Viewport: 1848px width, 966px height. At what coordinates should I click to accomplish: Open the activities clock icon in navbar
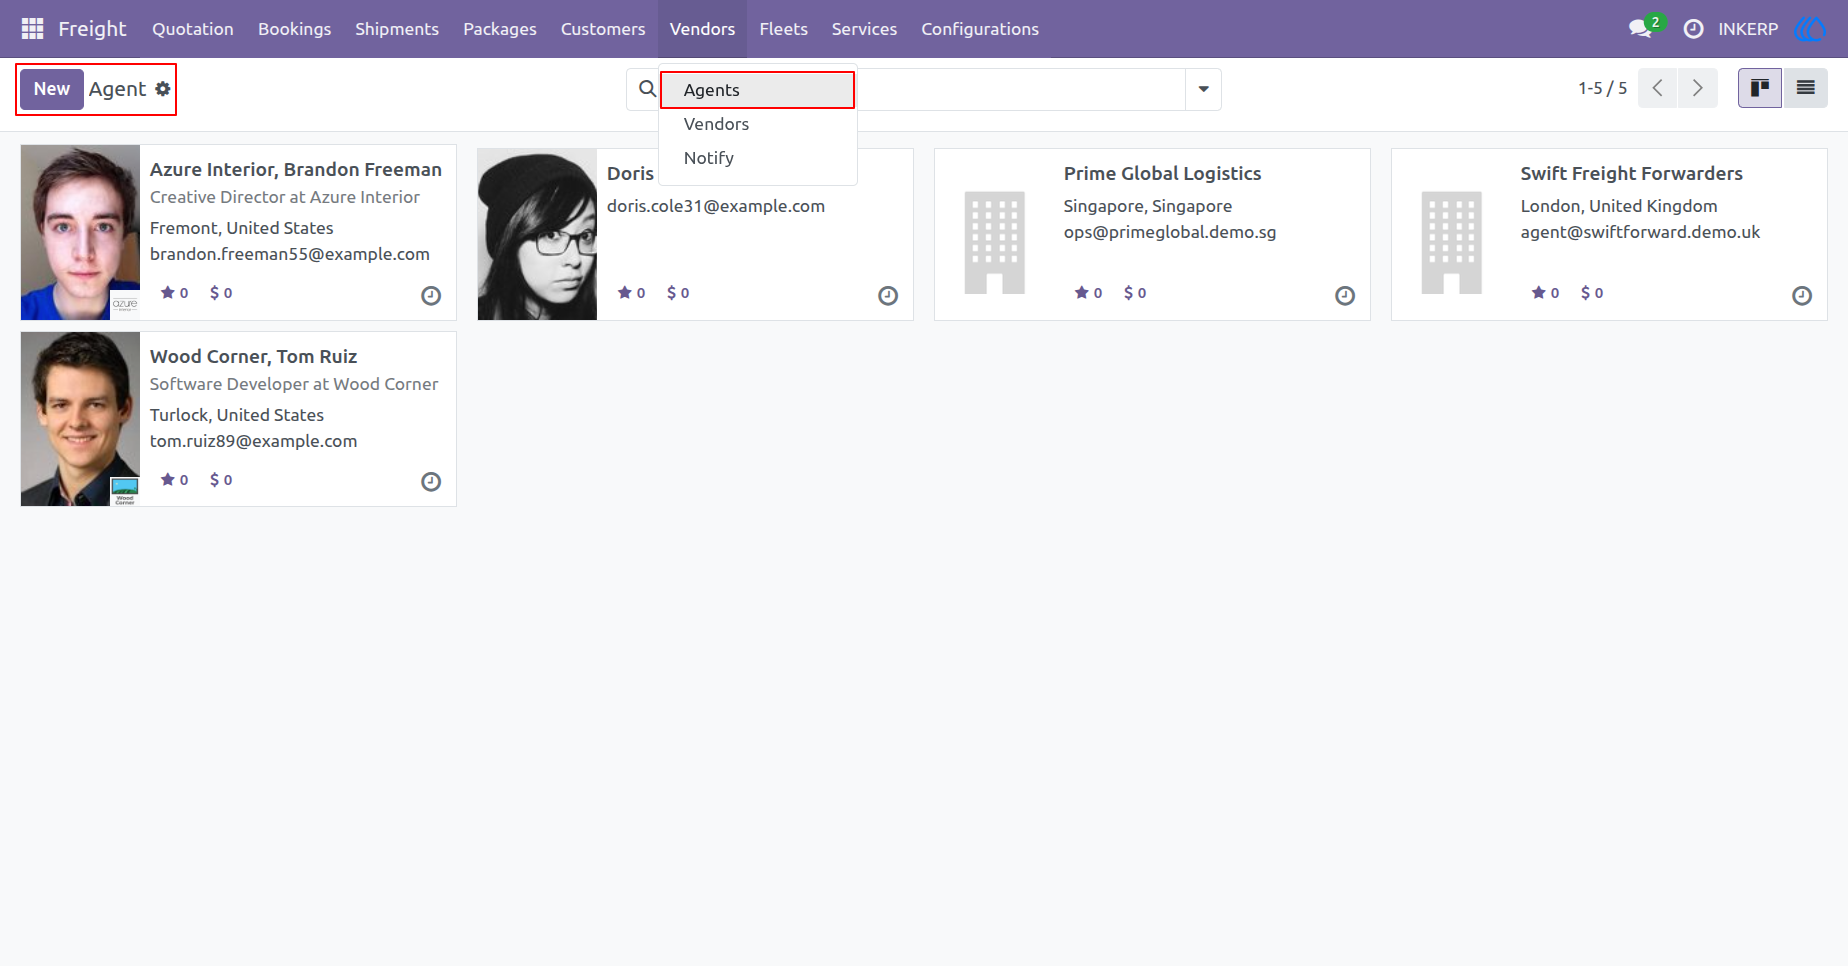click(1693, 29)
